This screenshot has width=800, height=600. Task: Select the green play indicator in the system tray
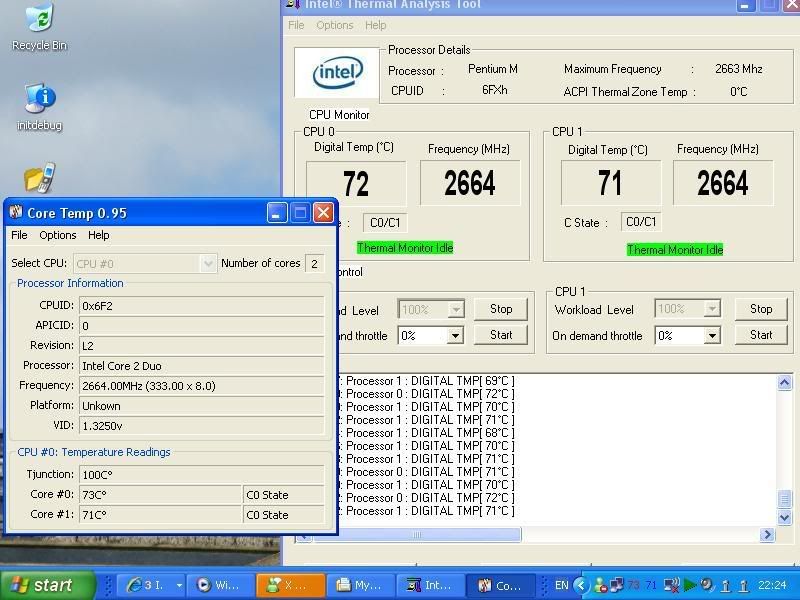(688, 585)
